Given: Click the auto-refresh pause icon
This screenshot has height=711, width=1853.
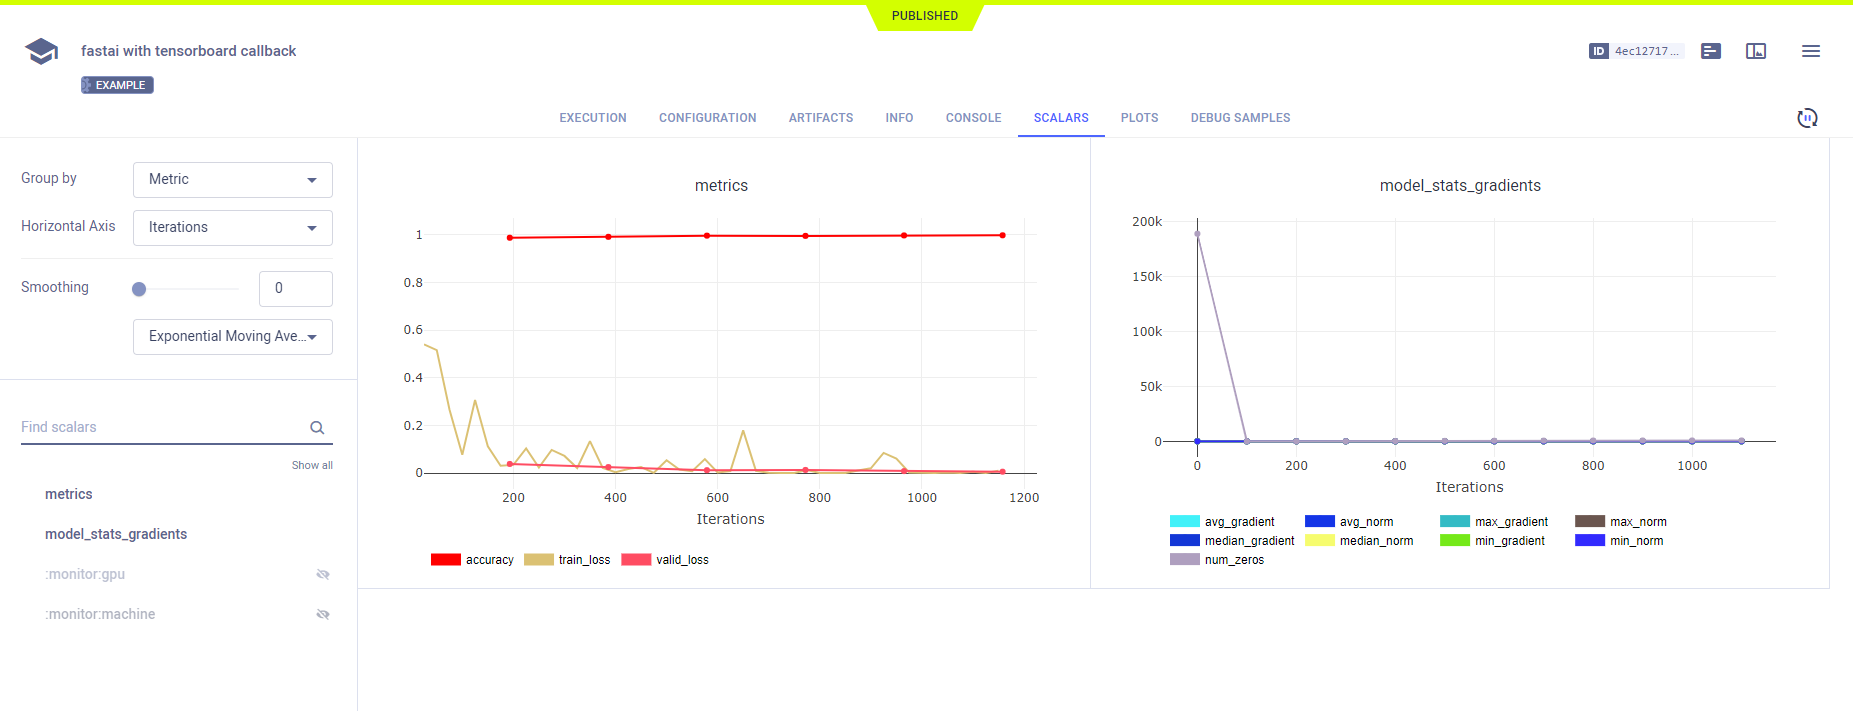Looking at the screenshot, I should pyautogui.click(x=1807, y=118).
